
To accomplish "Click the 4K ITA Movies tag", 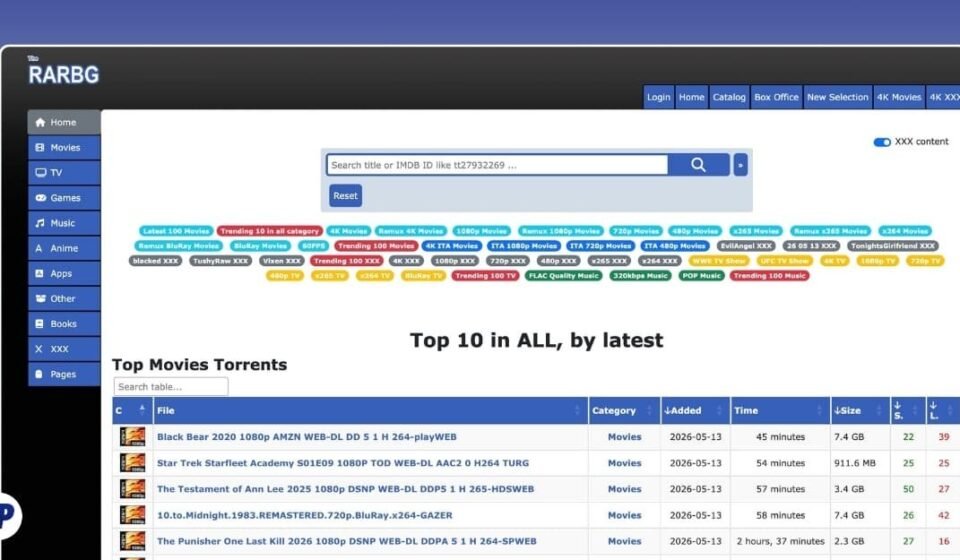I will click(452, 245).
